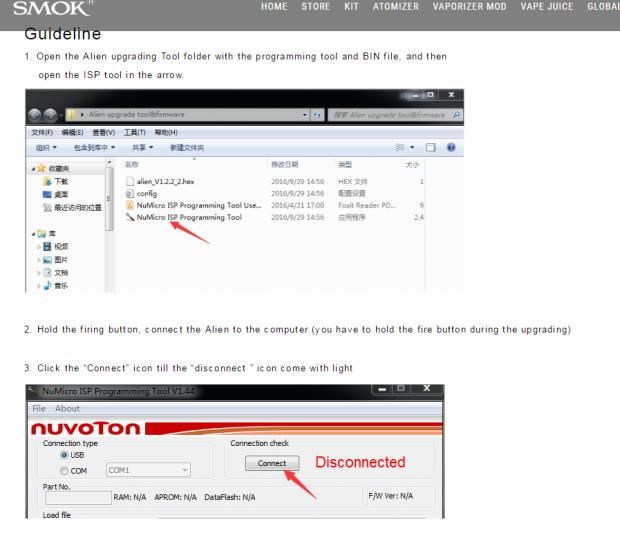Click the NuMicro ISP Programming Tool application icon
Screen dimensions: 620x540
click(x=130, y=217)
